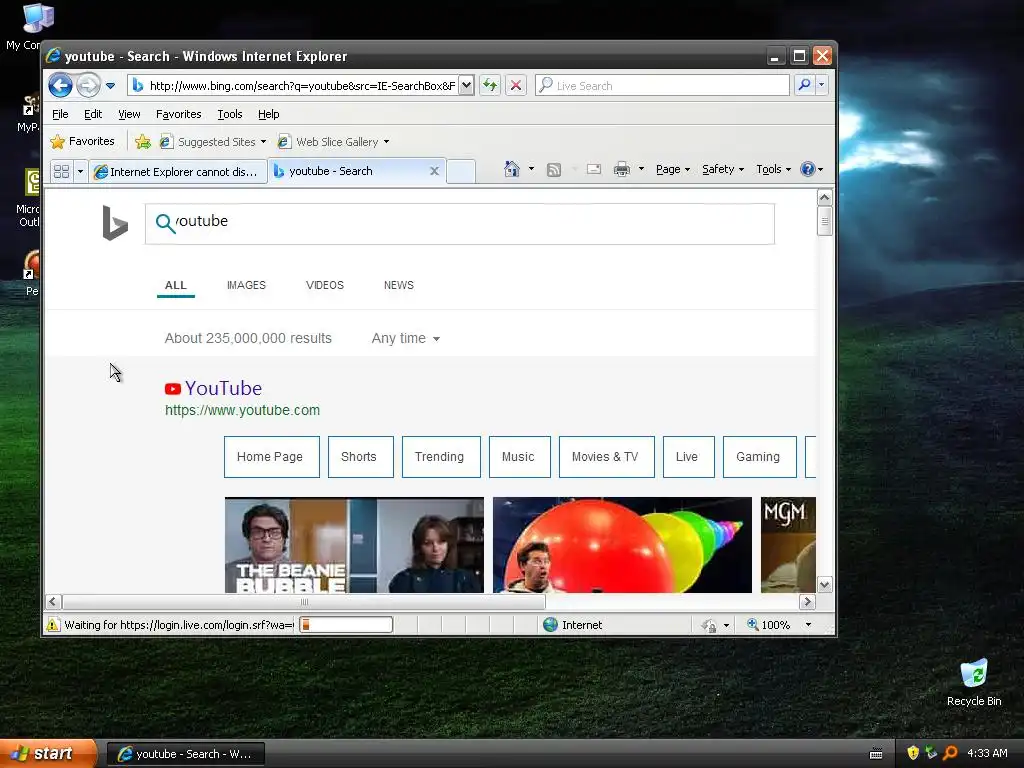Expand the address bar history dropdown
This screenshot has width=1024, height=768.
(x=466, y=86)
